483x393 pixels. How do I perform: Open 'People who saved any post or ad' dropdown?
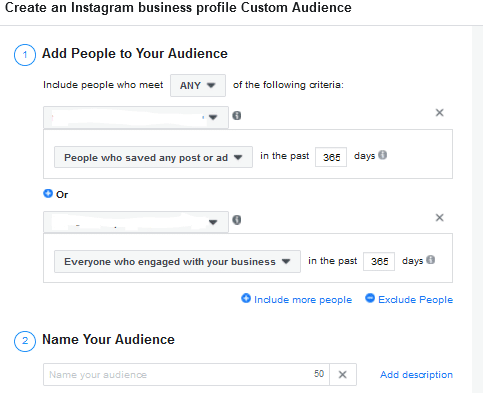[x=153, y=157]
